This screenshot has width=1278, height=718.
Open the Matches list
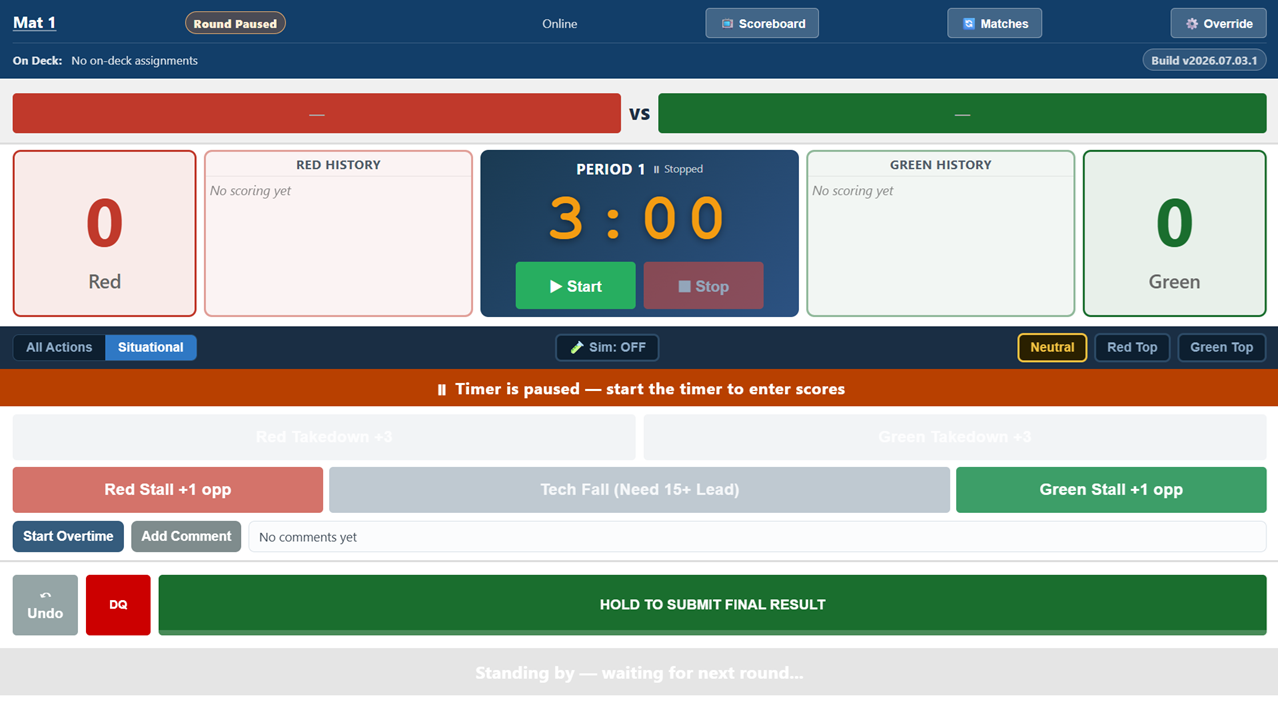point(994,23)
